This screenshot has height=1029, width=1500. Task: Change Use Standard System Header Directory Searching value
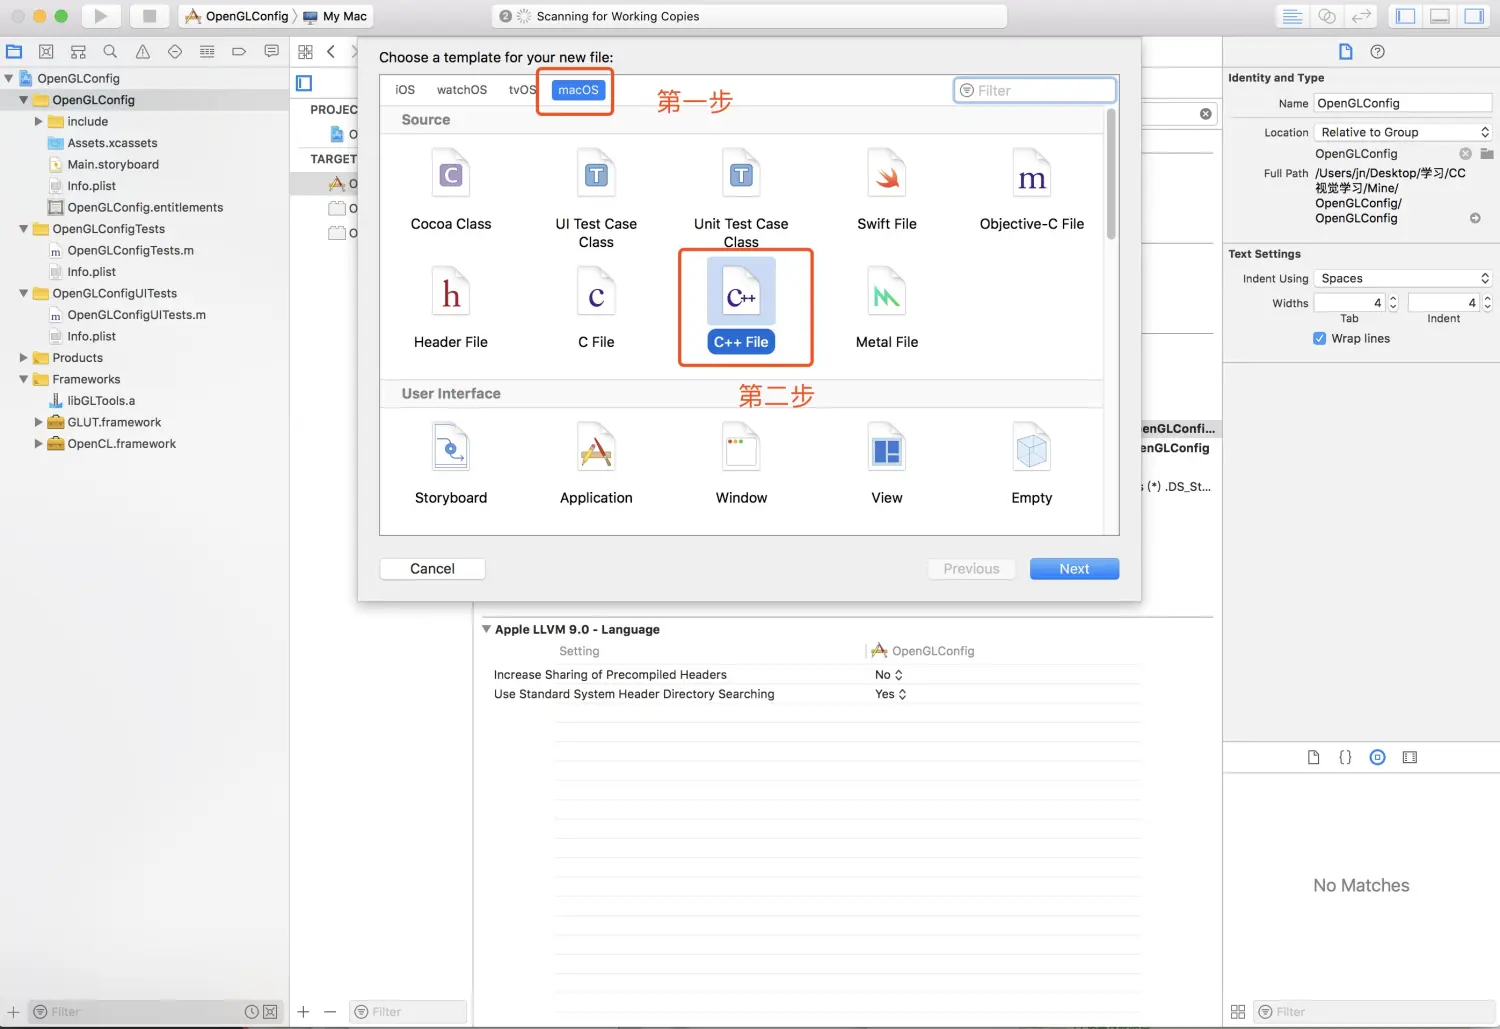tap(891, 694)
